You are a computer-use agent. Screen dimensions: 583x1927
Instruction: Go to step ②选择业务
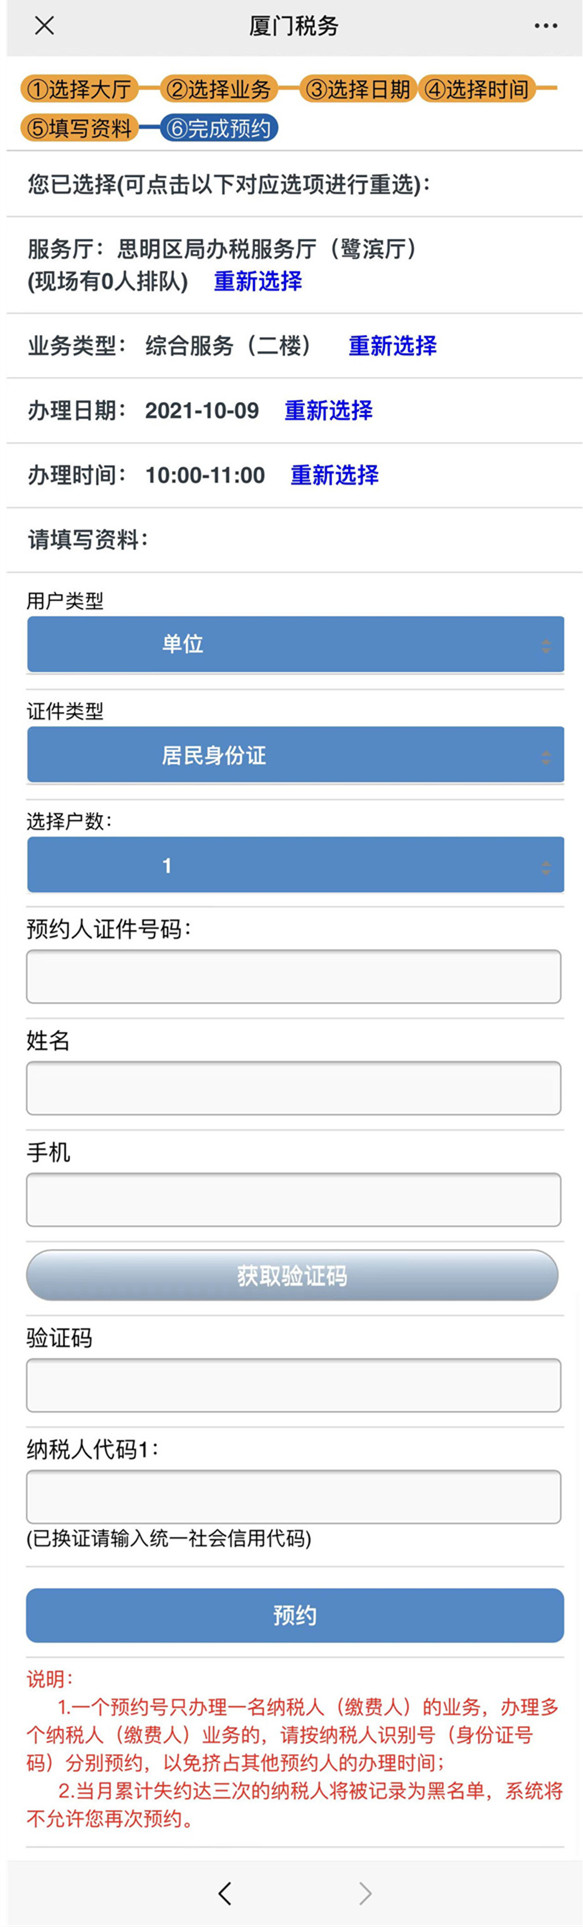pyautogui.click(x=219, y=90)
